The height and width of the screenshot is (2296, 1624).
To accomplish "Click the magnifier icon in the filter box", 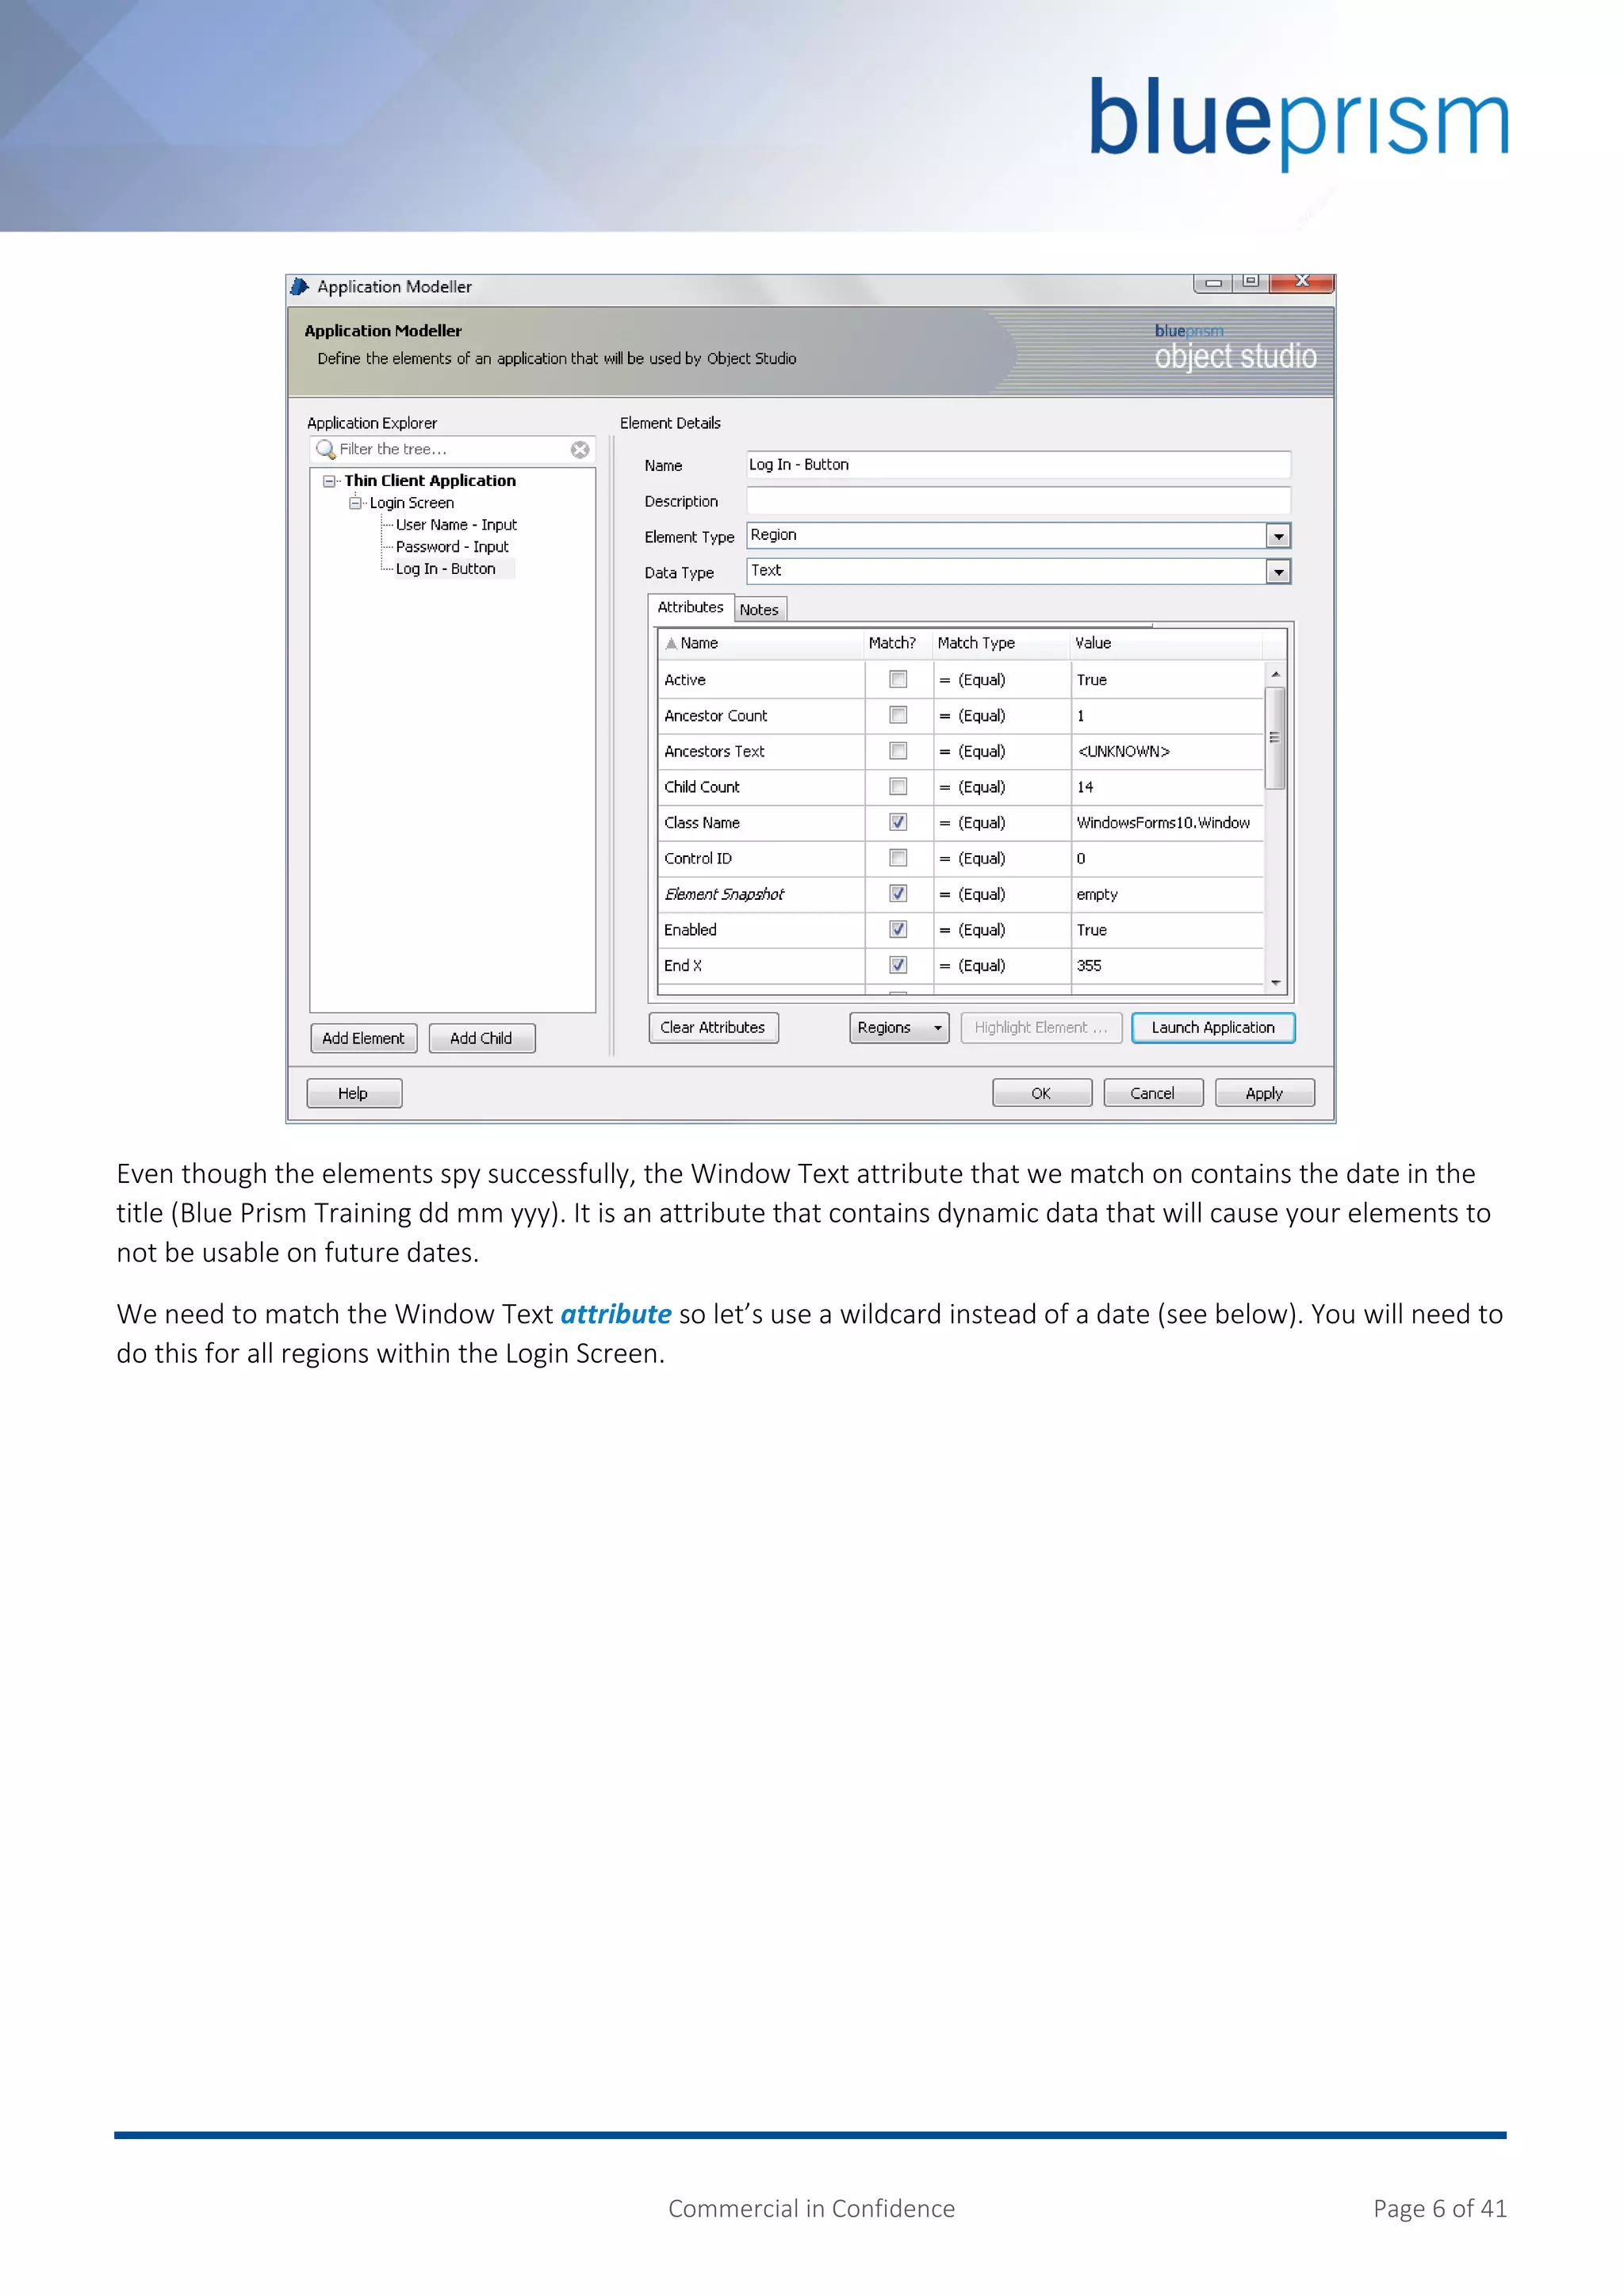I will [x=326, y=450].
